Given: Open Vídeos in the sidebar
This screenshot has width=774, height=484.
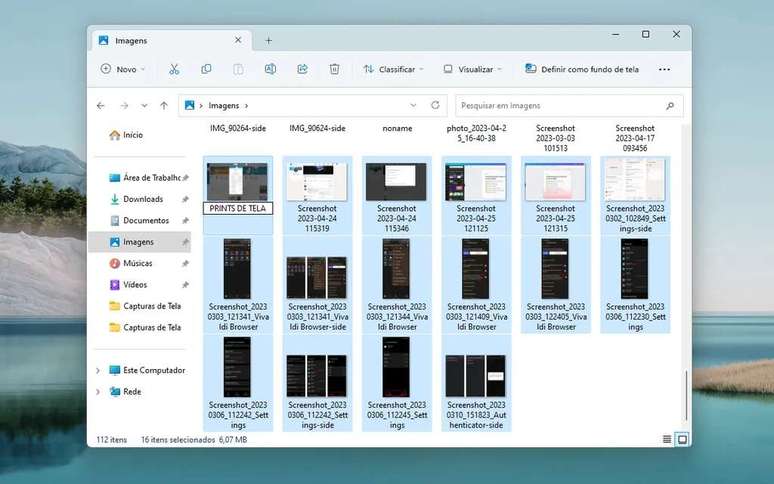Looking at the screenshot, I should coord(128,285).
